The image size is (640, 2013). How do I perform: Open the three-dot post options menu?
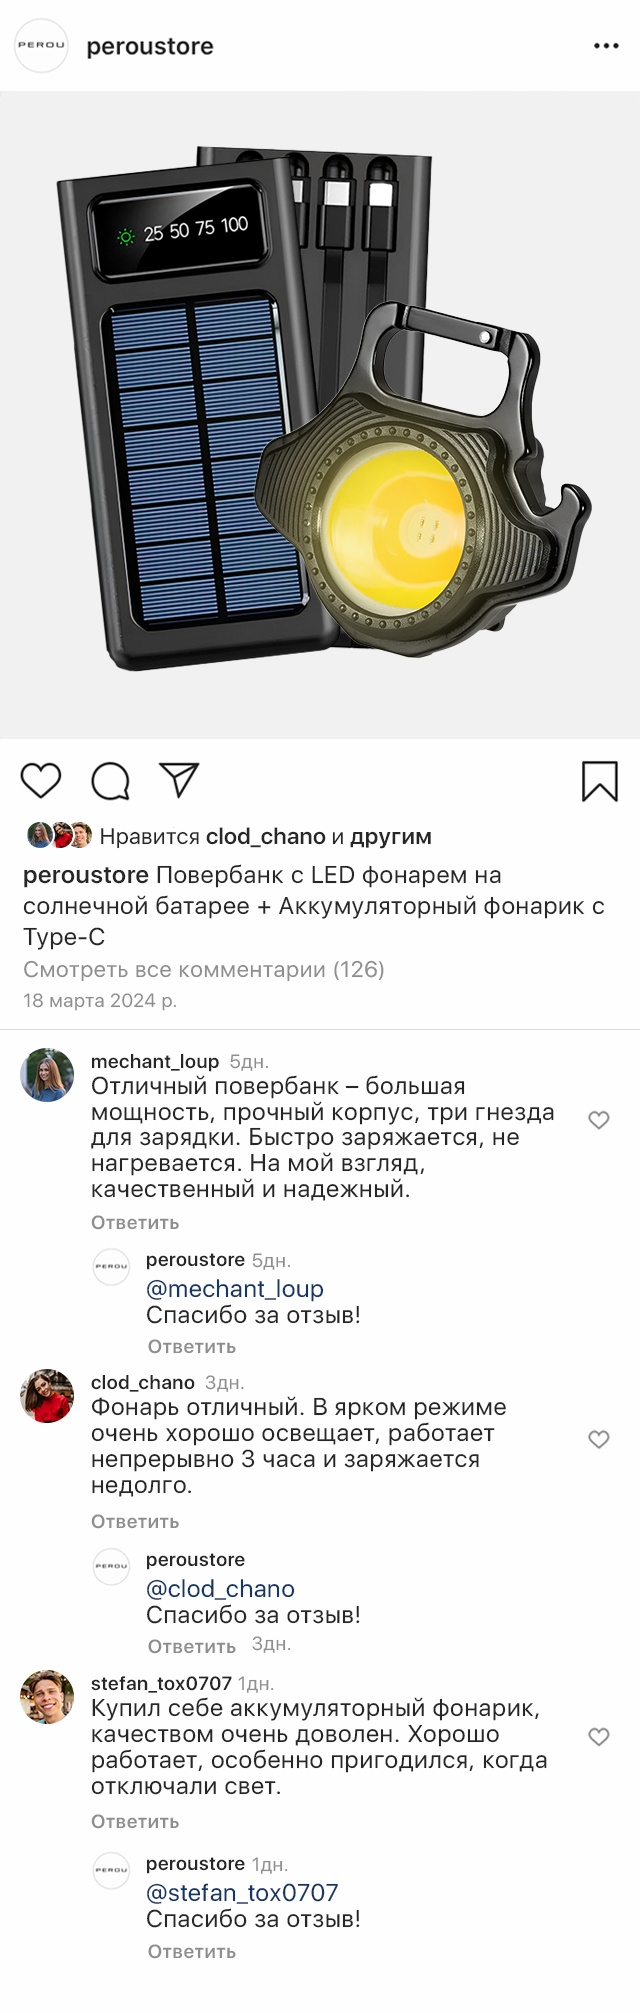[x=606, y=46]
